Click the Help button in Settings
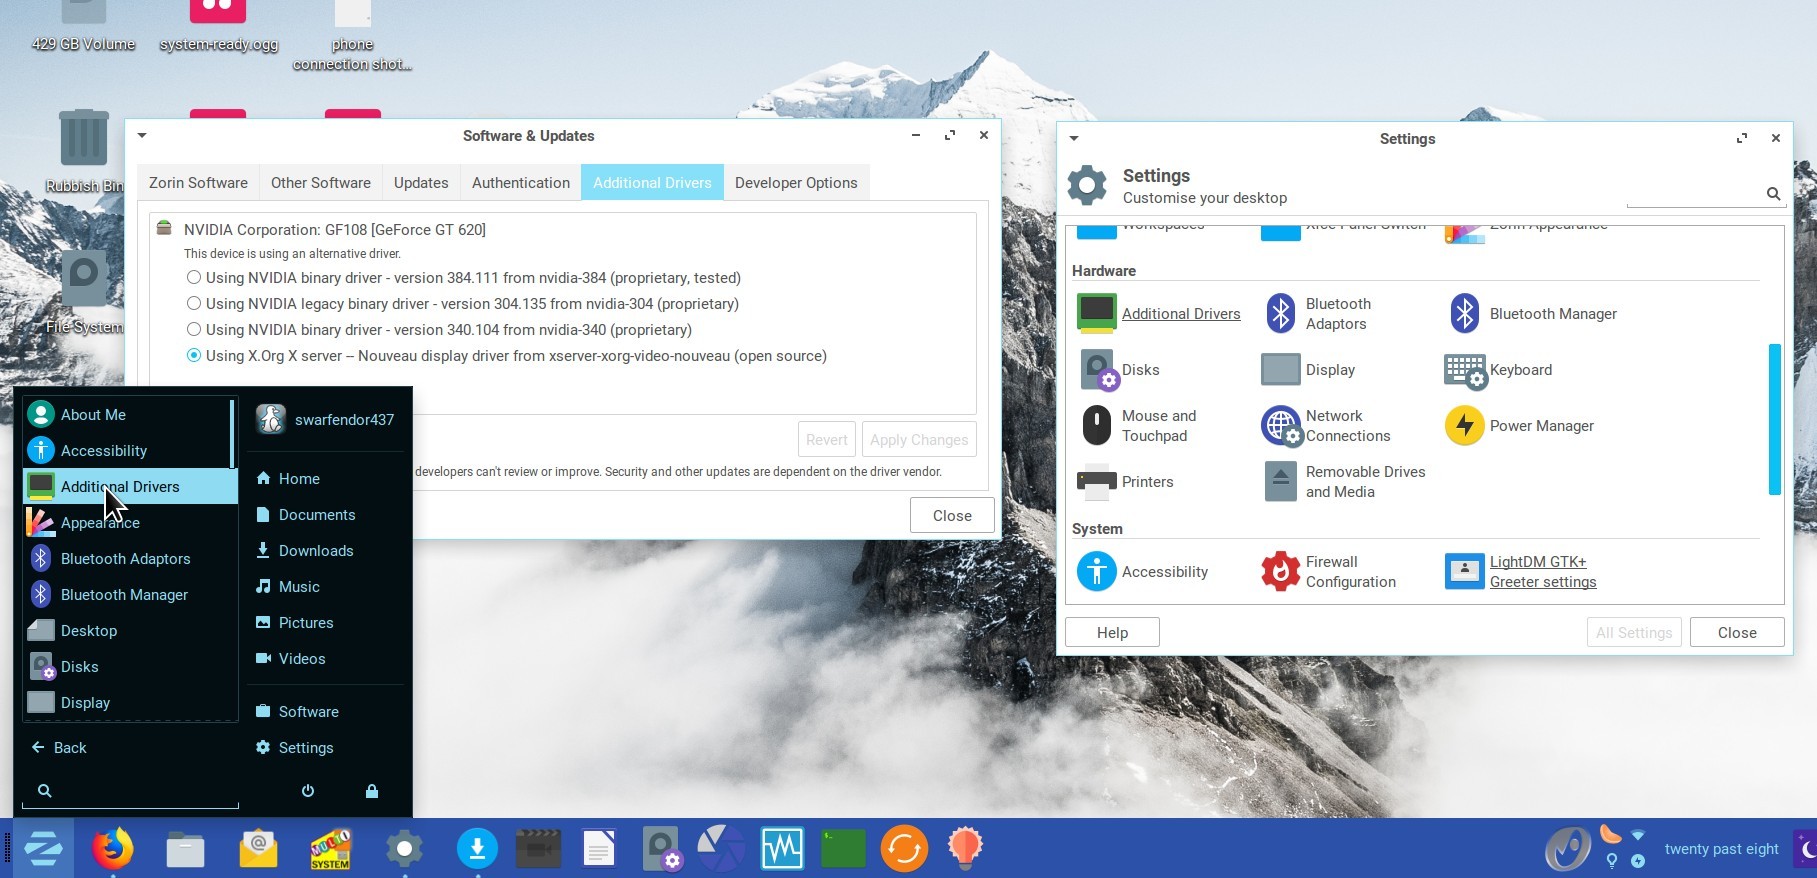The image size is (1817, 878). 1112,633
